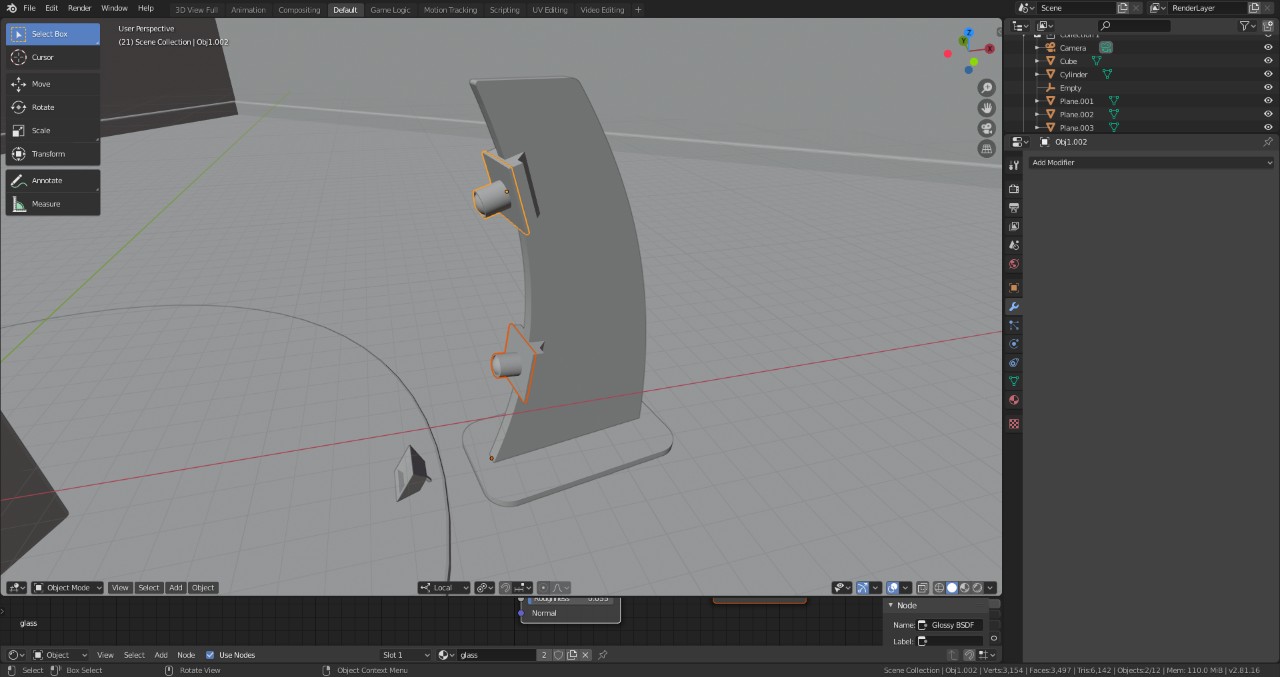Select the Select Box tool
The image size is (1280, 677).
pyautogui.click(x=53, y=34)
